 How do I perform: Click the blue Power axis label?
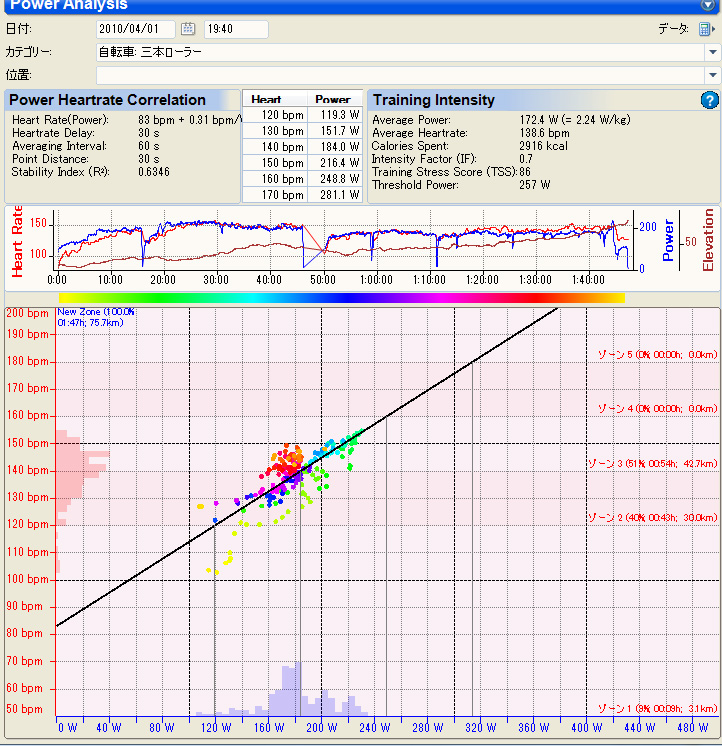tap(668, 240)
